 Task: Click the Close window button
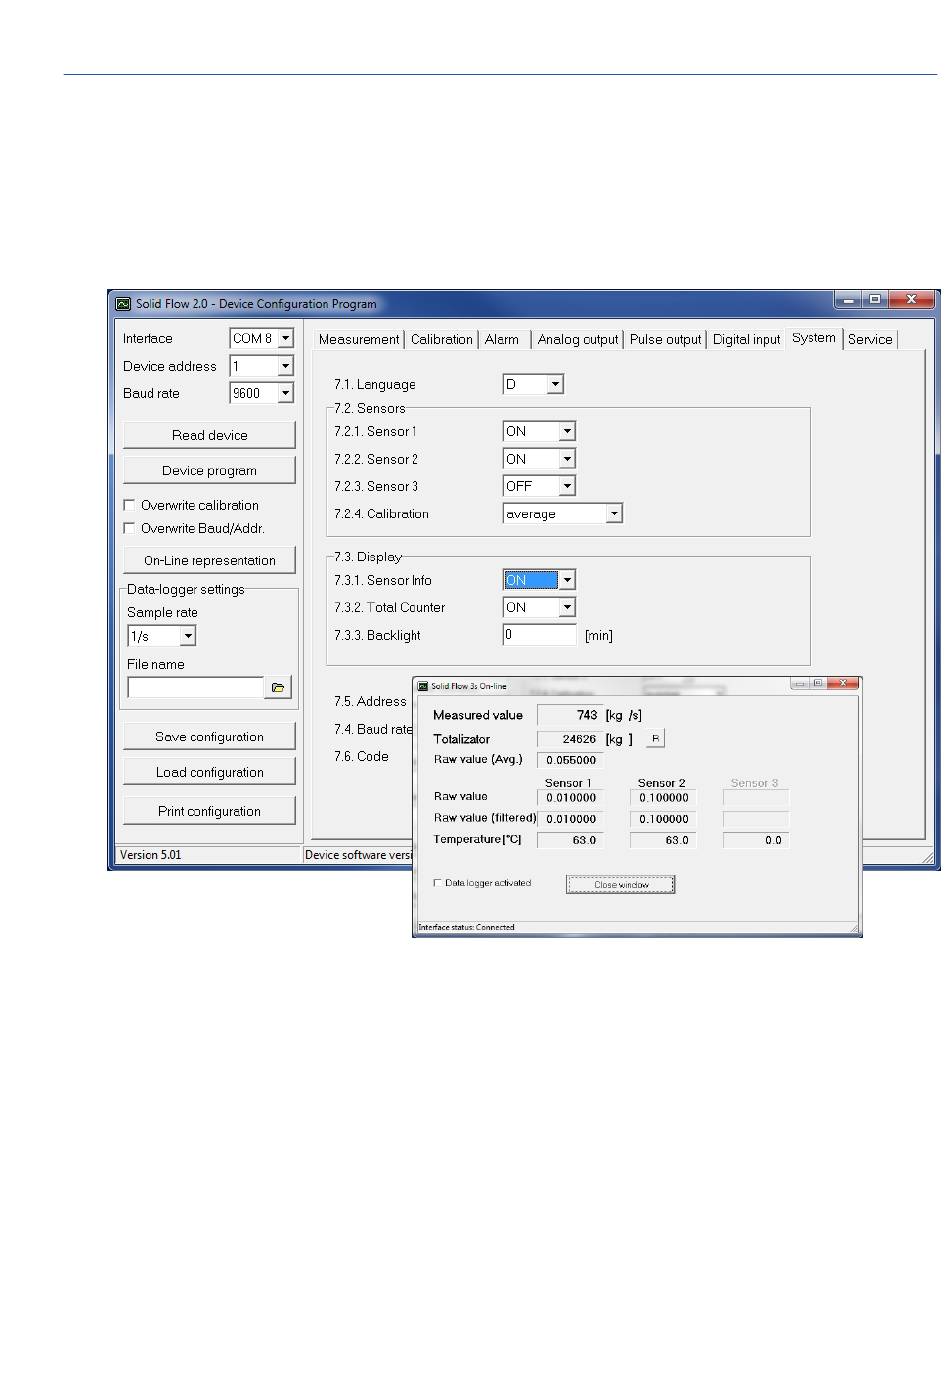coord(621,885)
